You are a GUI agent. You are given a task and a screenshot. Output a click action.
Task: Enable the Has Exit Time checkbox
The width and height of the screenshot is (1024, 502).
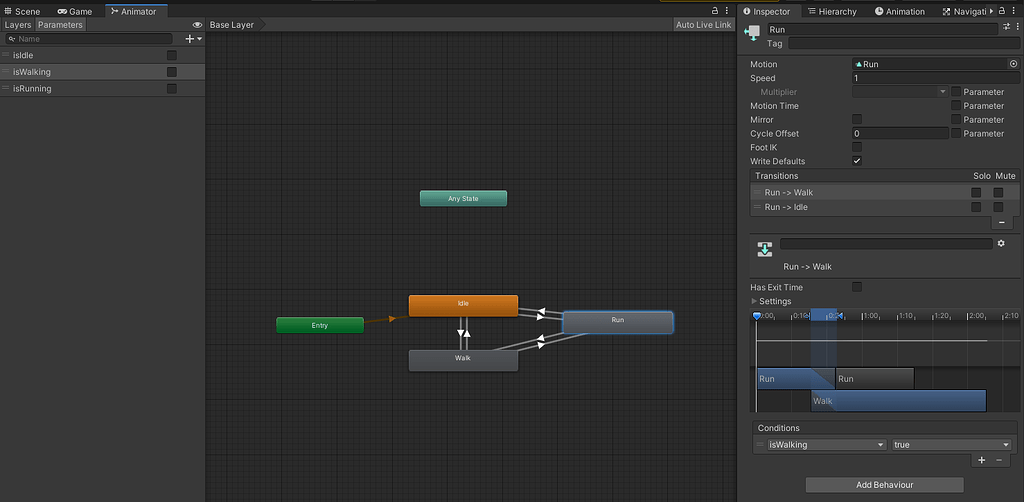(x=857, y=287)
